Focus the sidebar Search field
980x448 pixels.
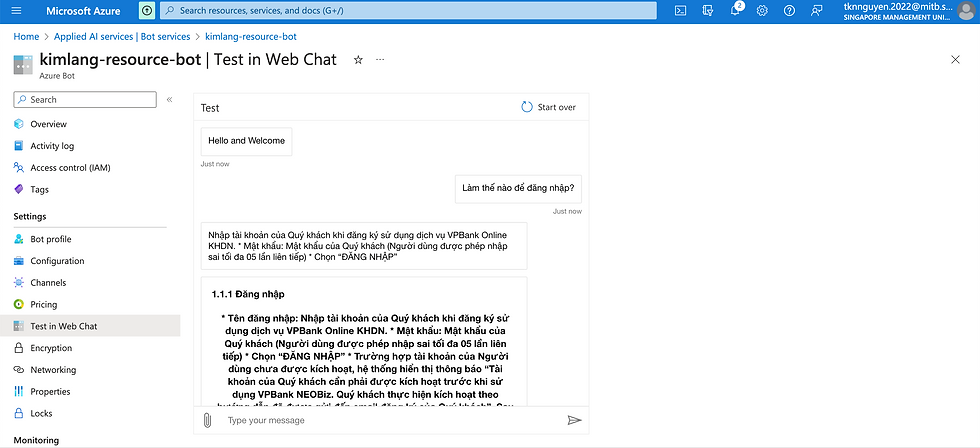click(85, 99)
